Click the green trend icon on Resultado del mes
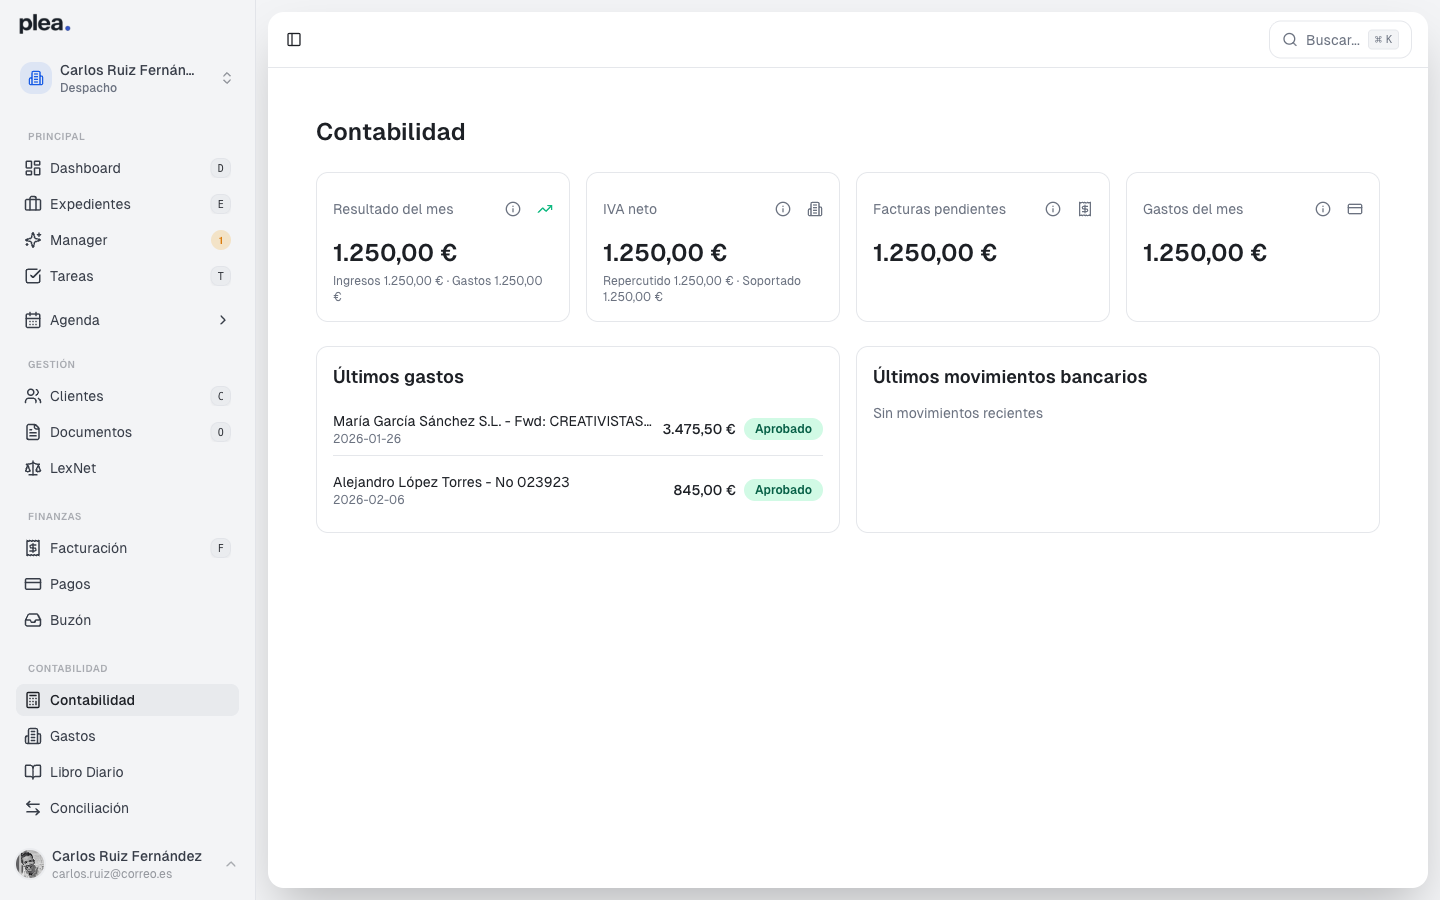This screenshot has width=1440, height=900. pyautogui.click(x=545, y=209)
